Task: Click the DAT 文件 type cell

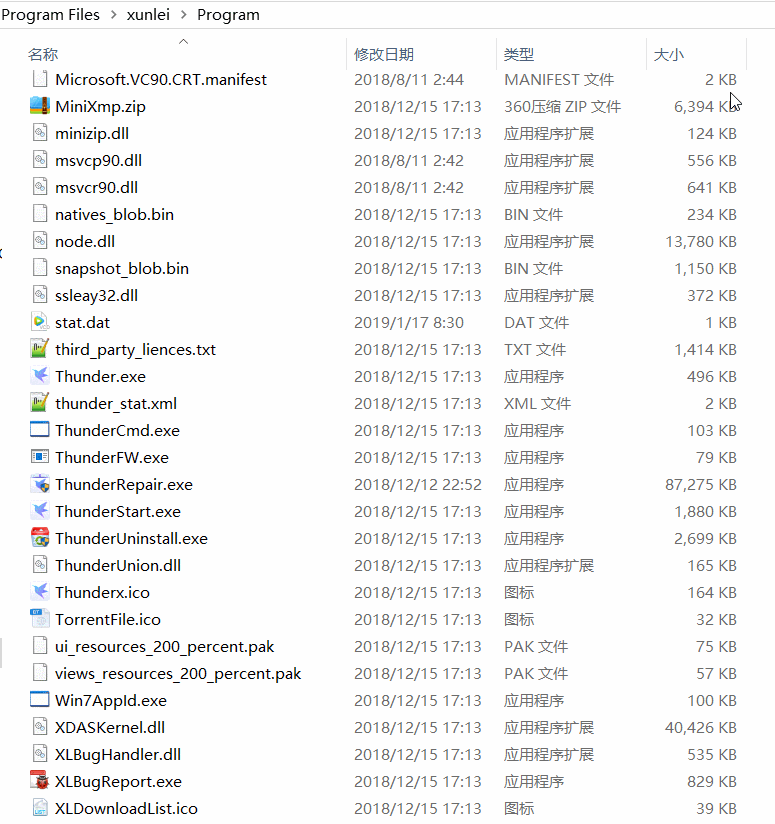Action: coord(536,322)
